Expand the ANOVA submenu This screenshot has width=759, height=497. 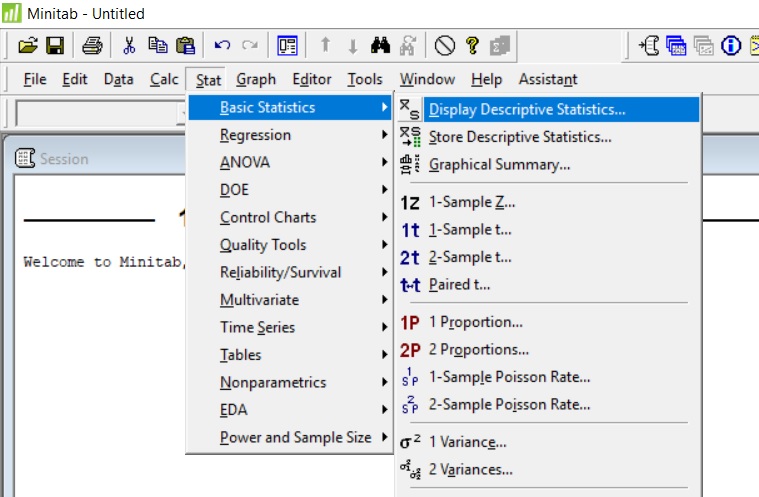coord(245,162)
